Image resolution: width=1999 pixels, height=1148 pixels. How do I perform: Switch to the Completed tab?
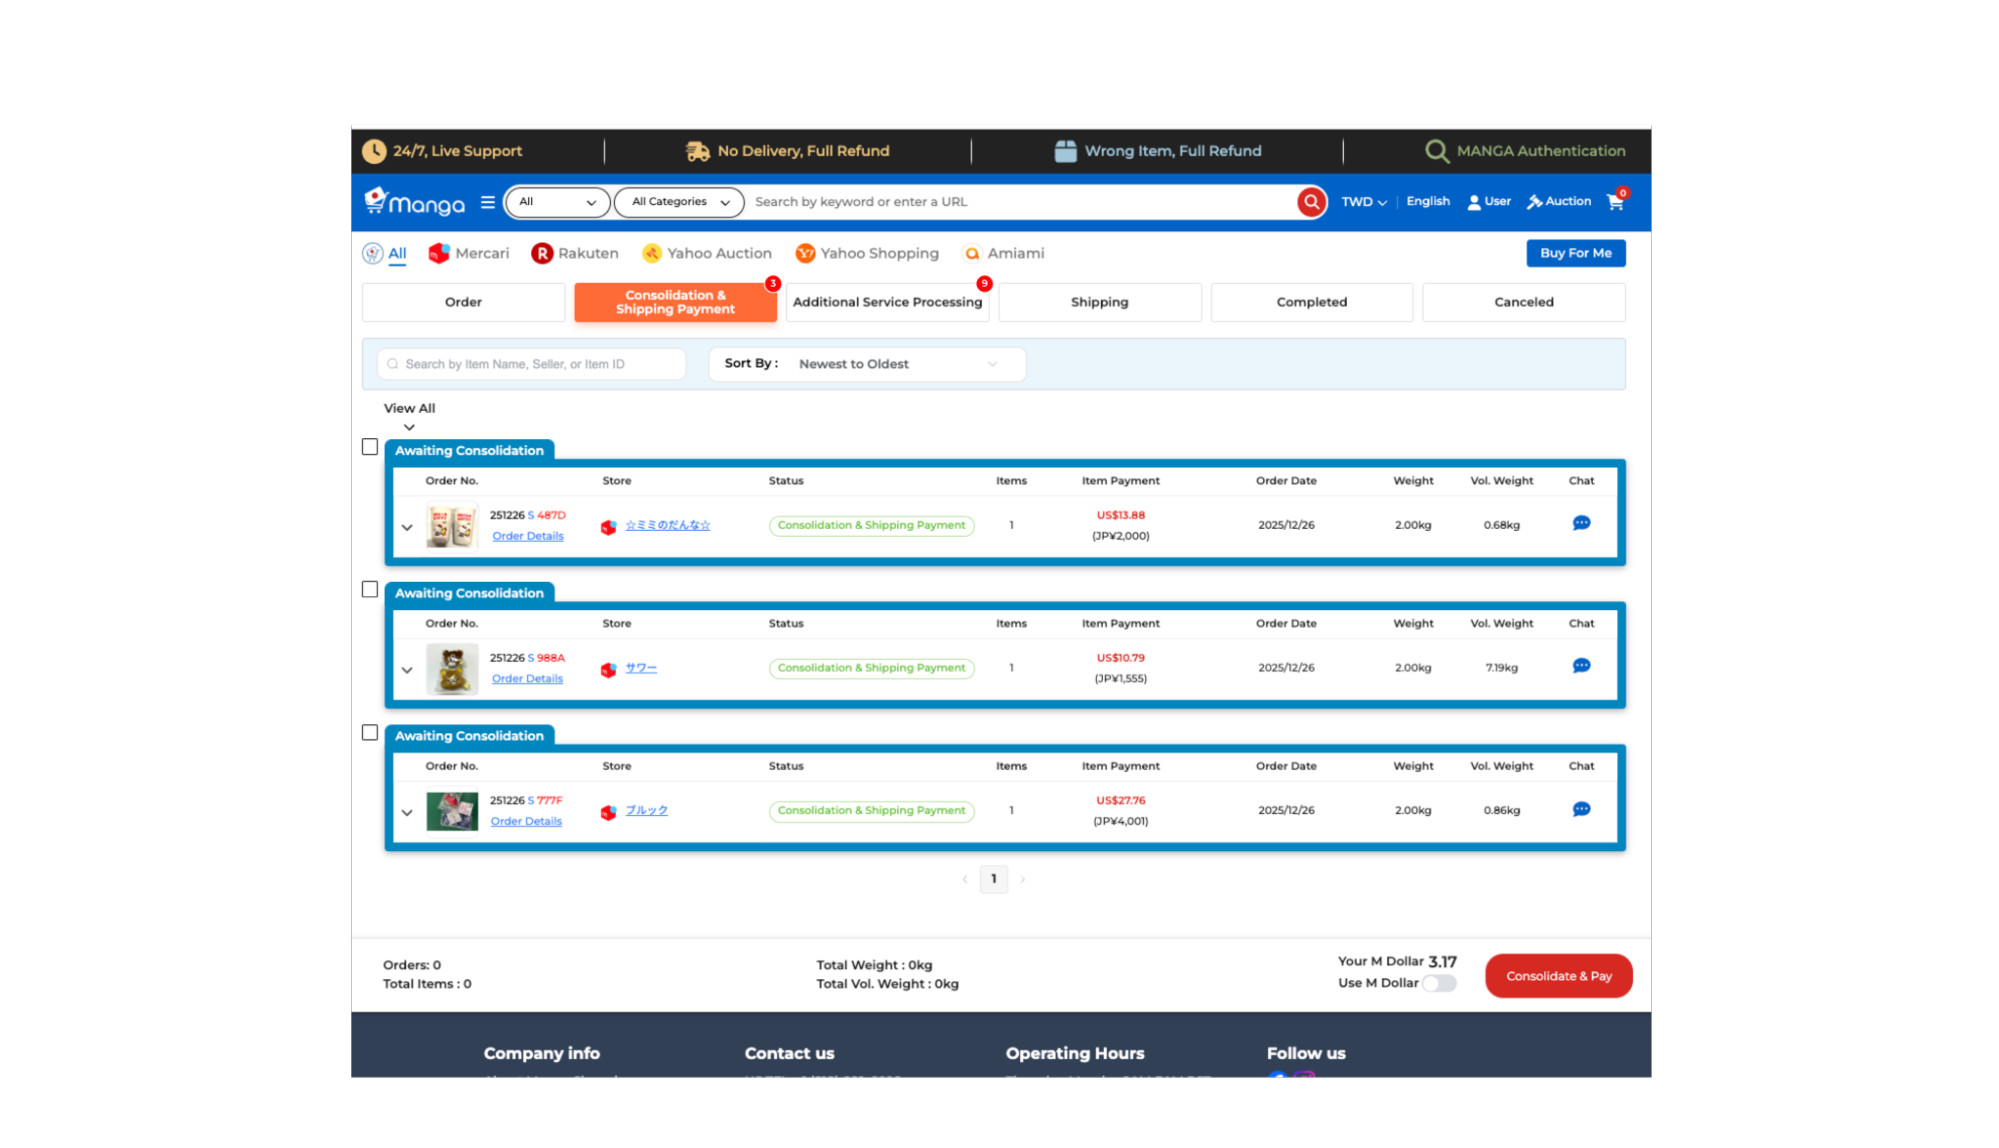tap(1311, 302)
